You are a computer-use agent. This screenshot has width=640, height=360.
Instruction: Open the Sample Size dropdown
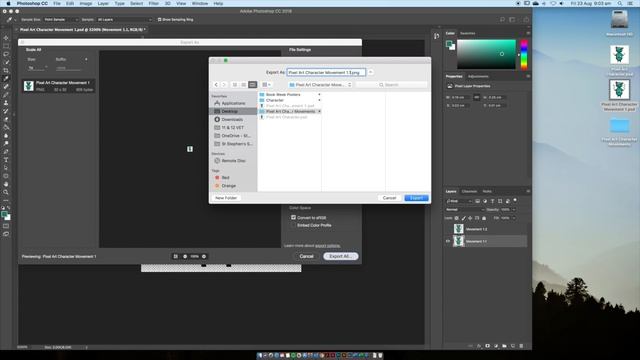[60, 20]
